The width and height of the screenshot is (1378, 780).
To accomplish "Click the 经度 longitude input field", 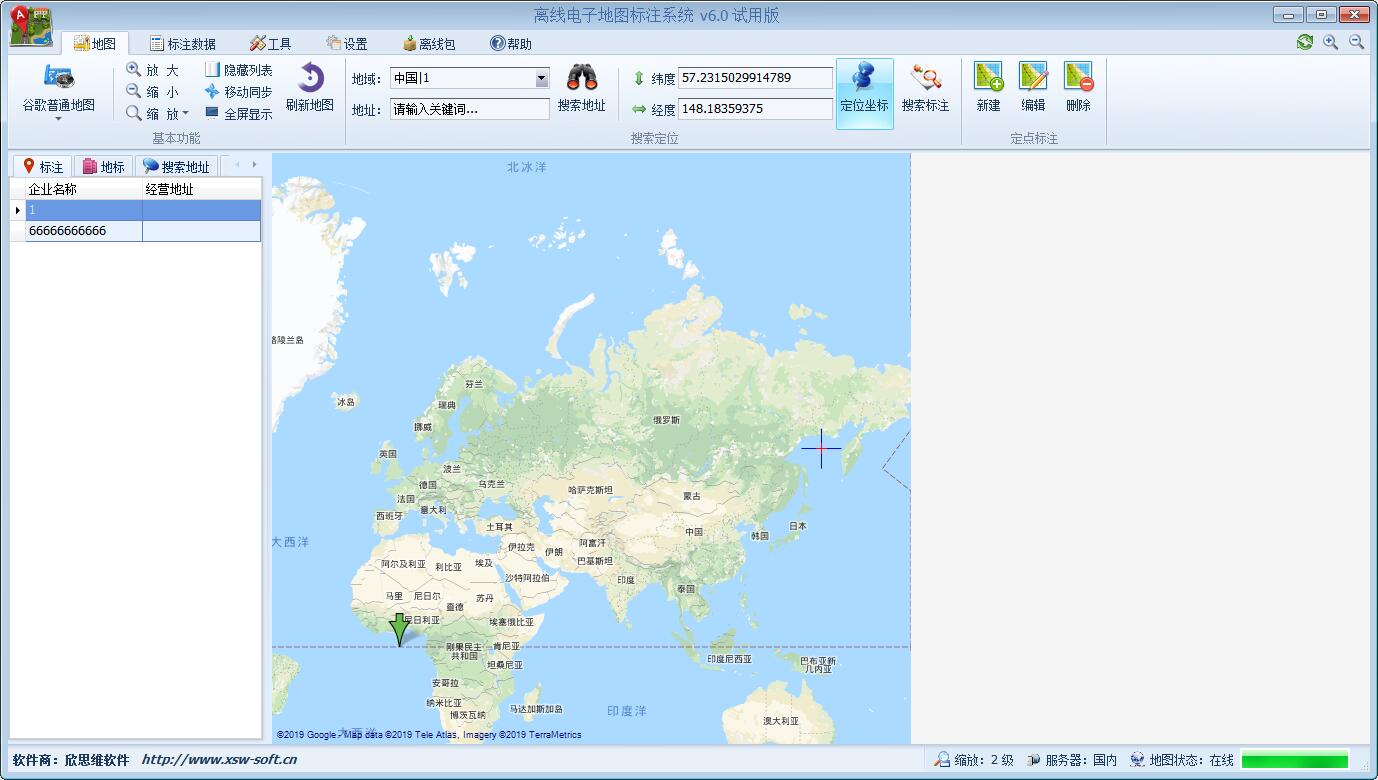I will (755, 109).
